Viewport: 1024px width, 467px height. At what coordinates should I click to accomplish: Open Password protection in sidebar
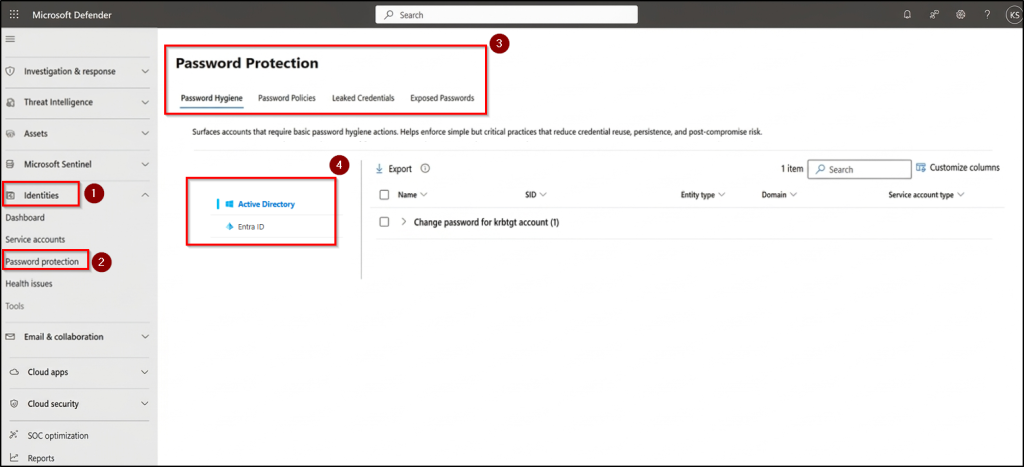click(x=42, y=262)
